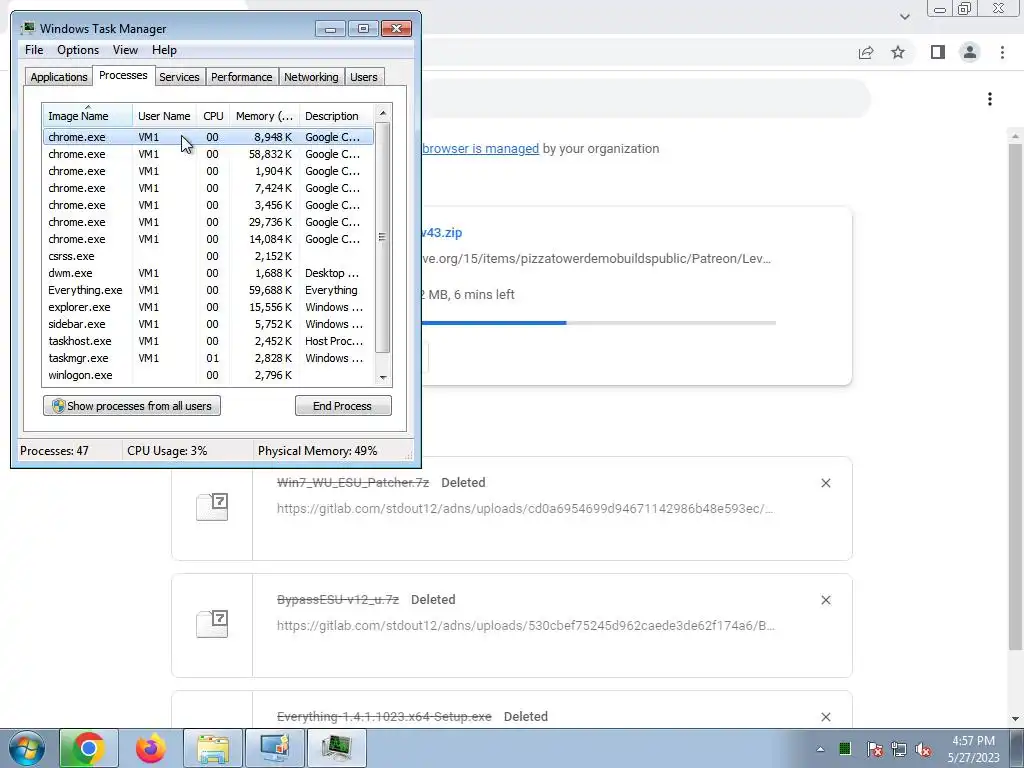
Task: Switch to the Users tab
Action: coord(363,77)
